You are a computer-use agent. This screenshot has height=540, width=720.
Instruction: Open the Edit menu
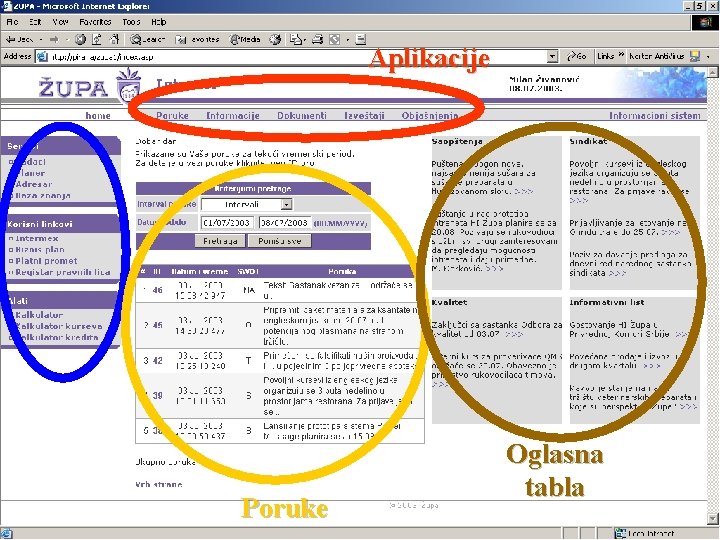point(35,22)
